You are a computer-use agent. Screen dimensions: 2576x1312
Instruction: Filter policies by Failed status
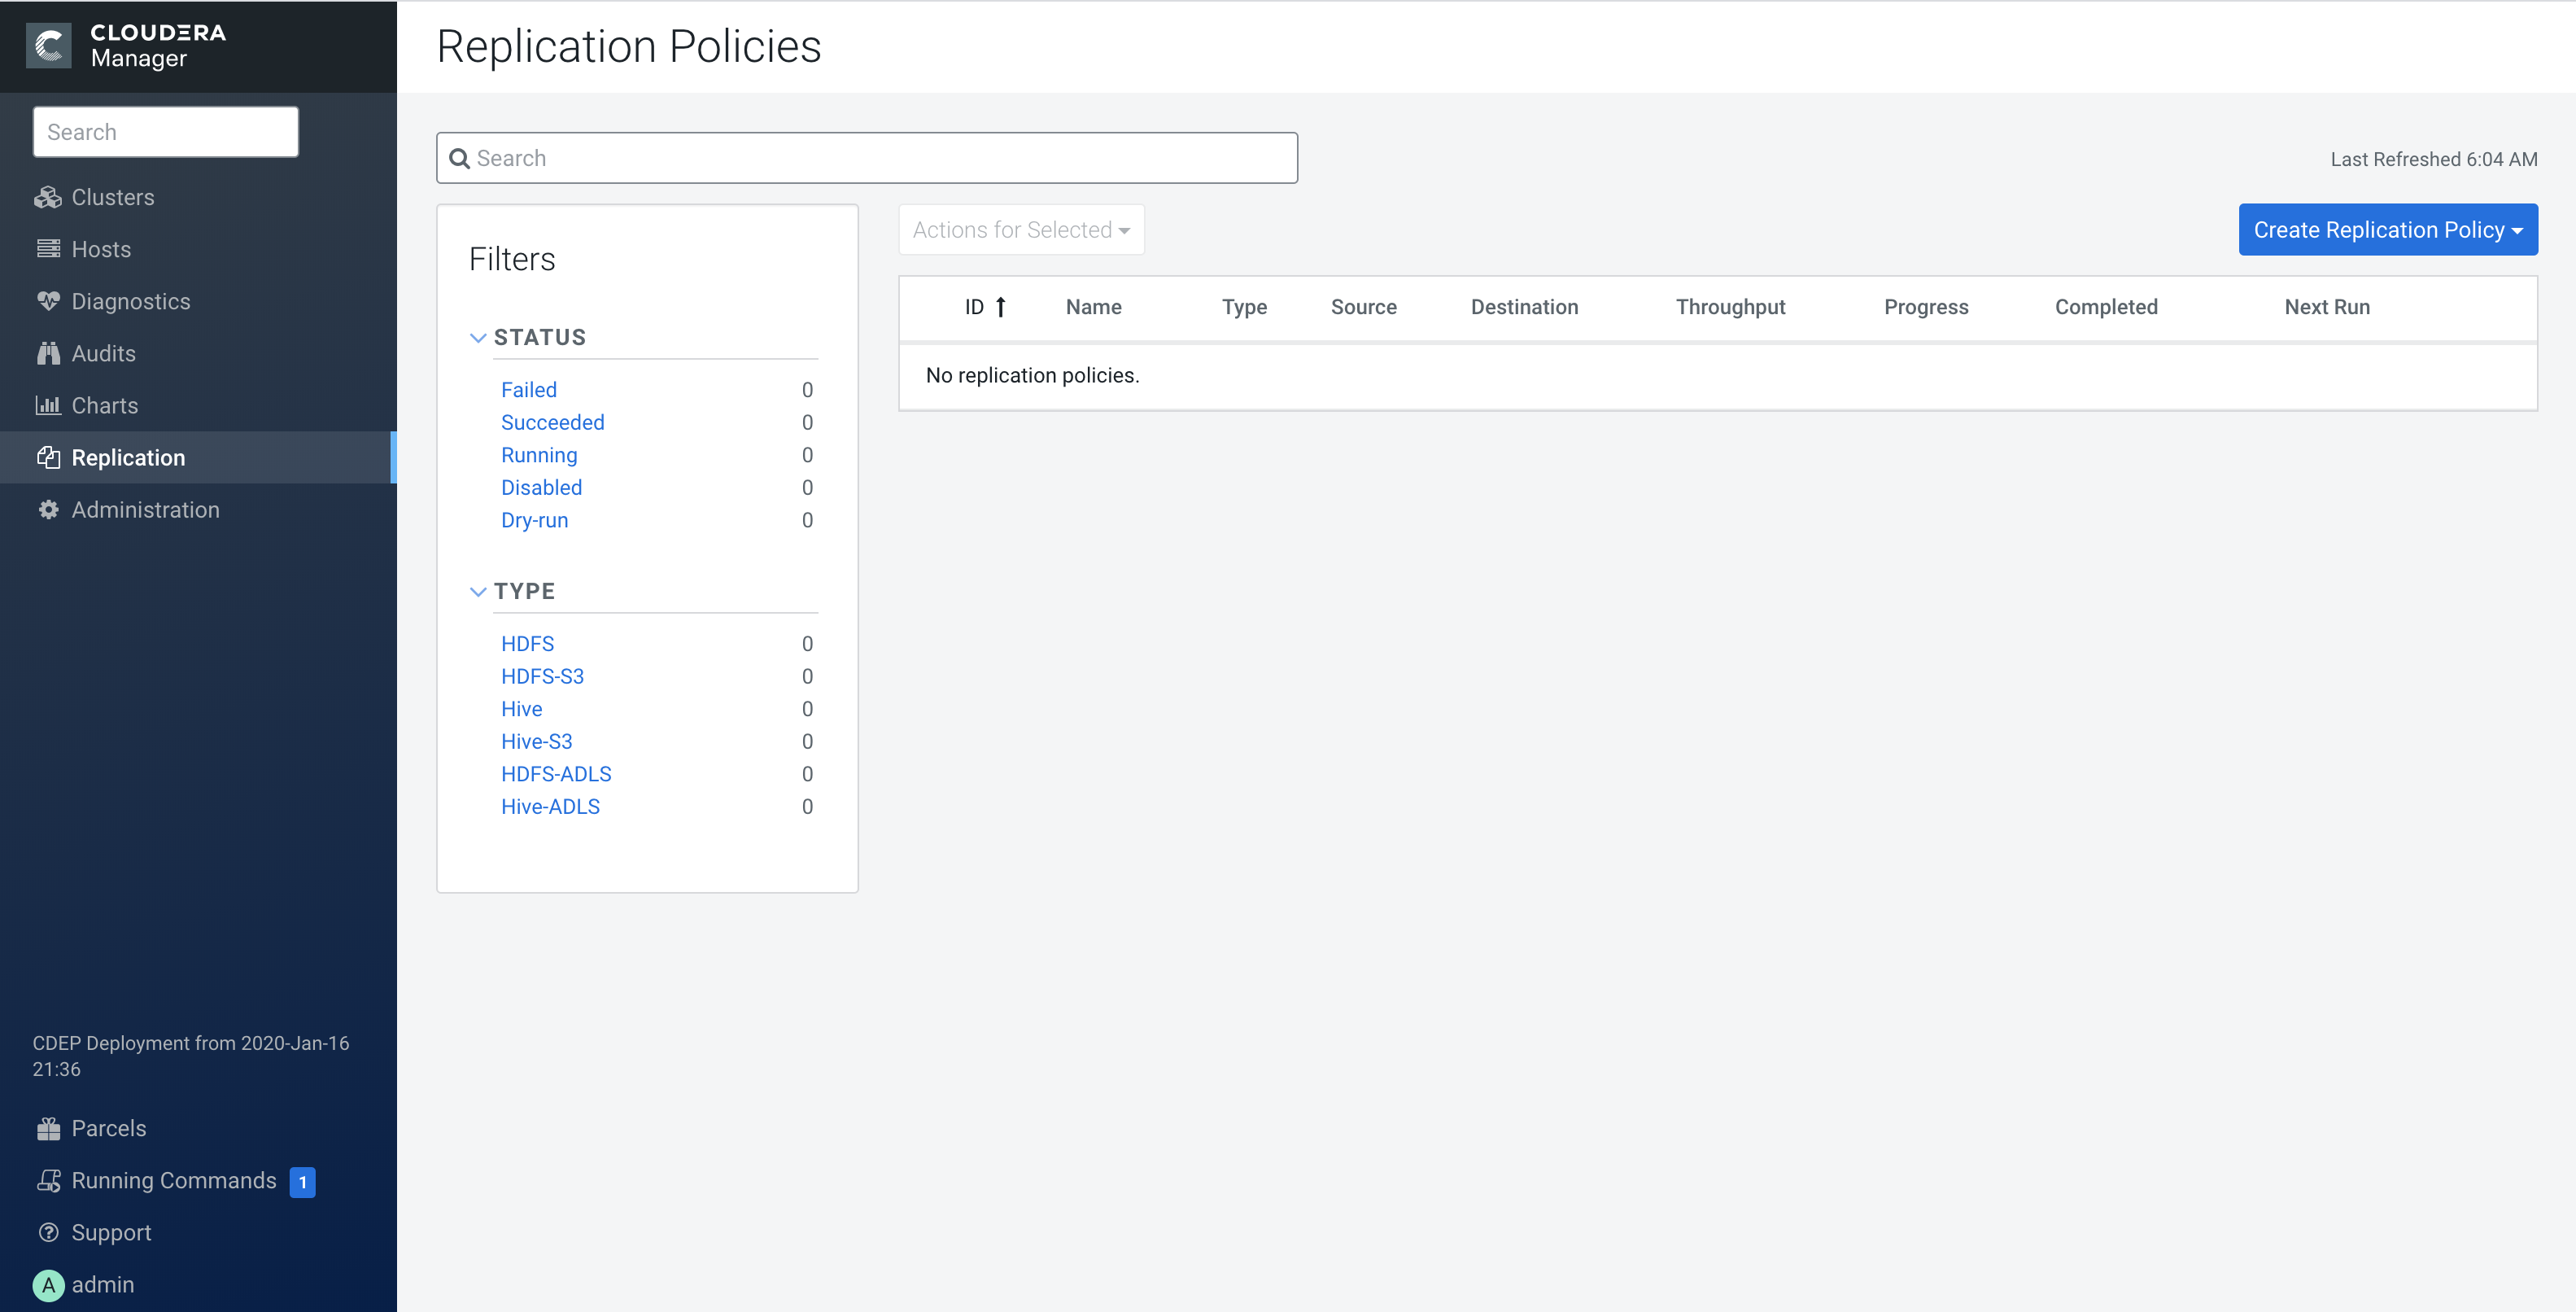click(x=528, y=390)
